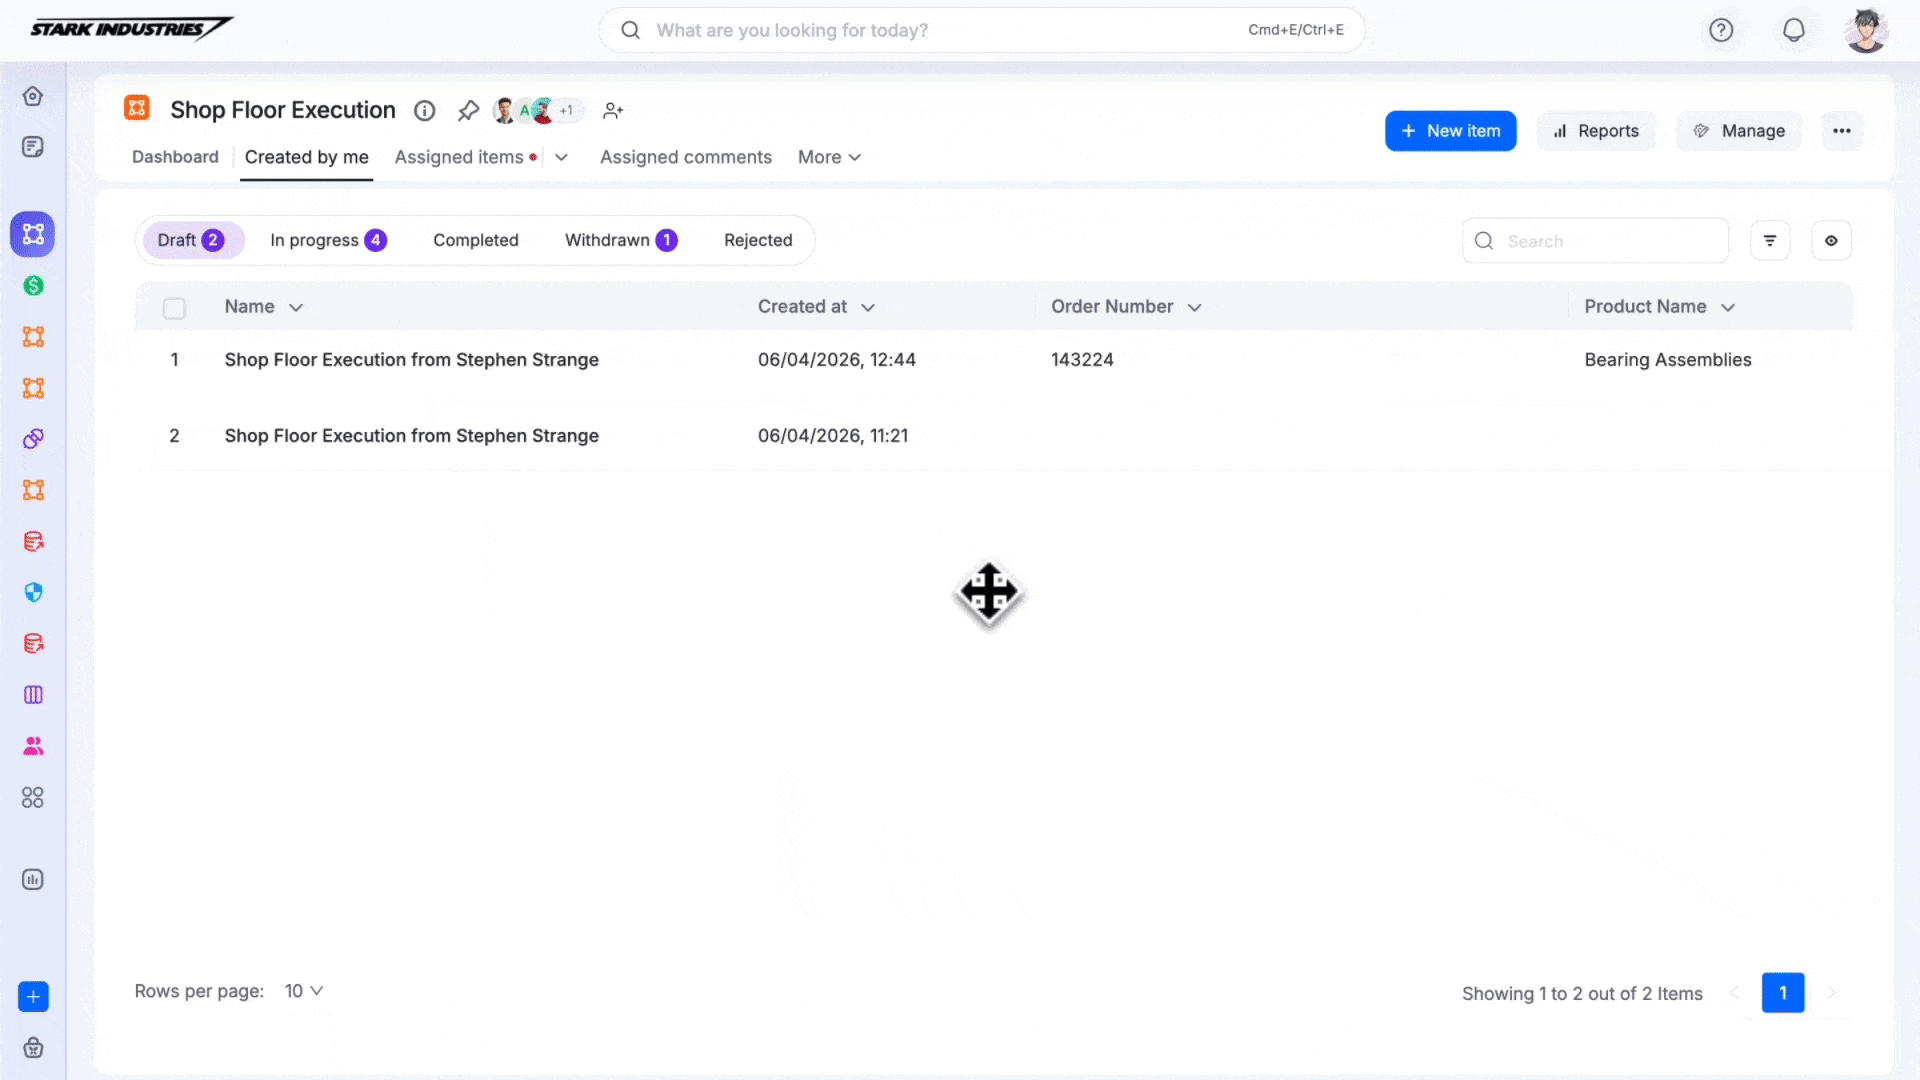Viewport: 1920px width, 1080px height.
Task: Pin the Shop Floor Execution page
Action: pyautogui.click(x=468, y=111)
